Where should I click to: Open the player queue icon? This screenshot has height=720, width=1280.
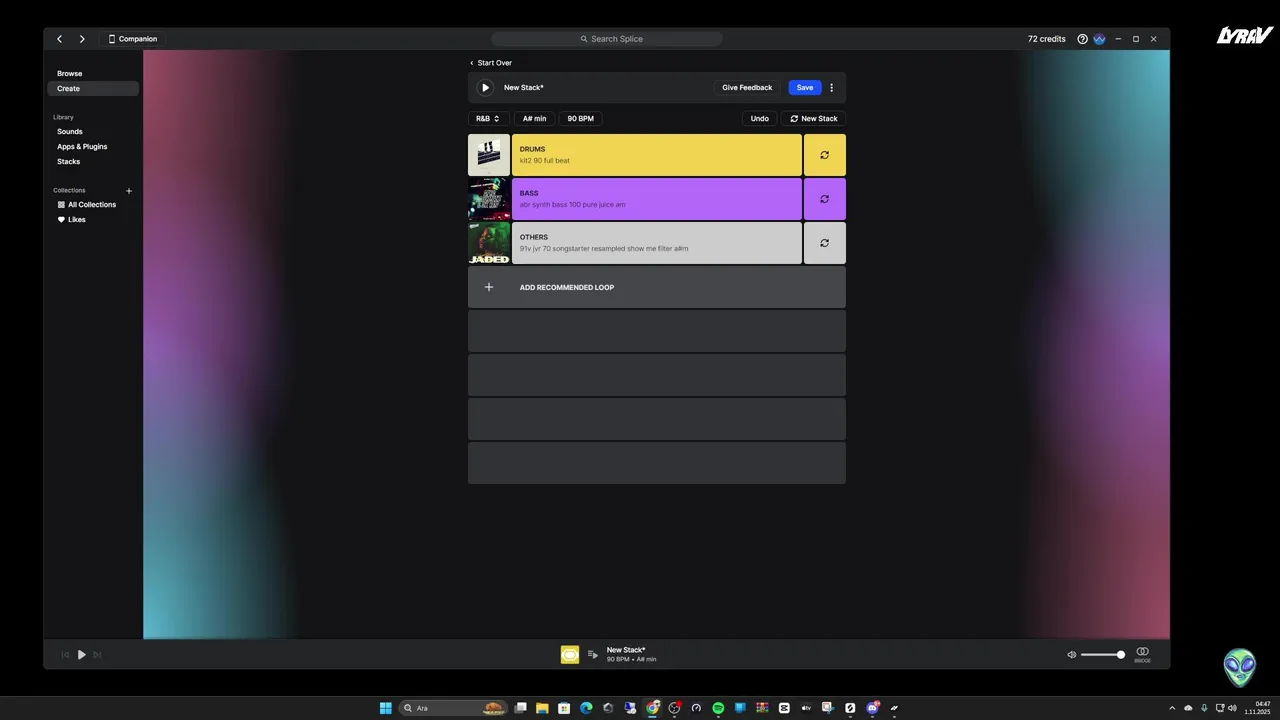point(593,655)
